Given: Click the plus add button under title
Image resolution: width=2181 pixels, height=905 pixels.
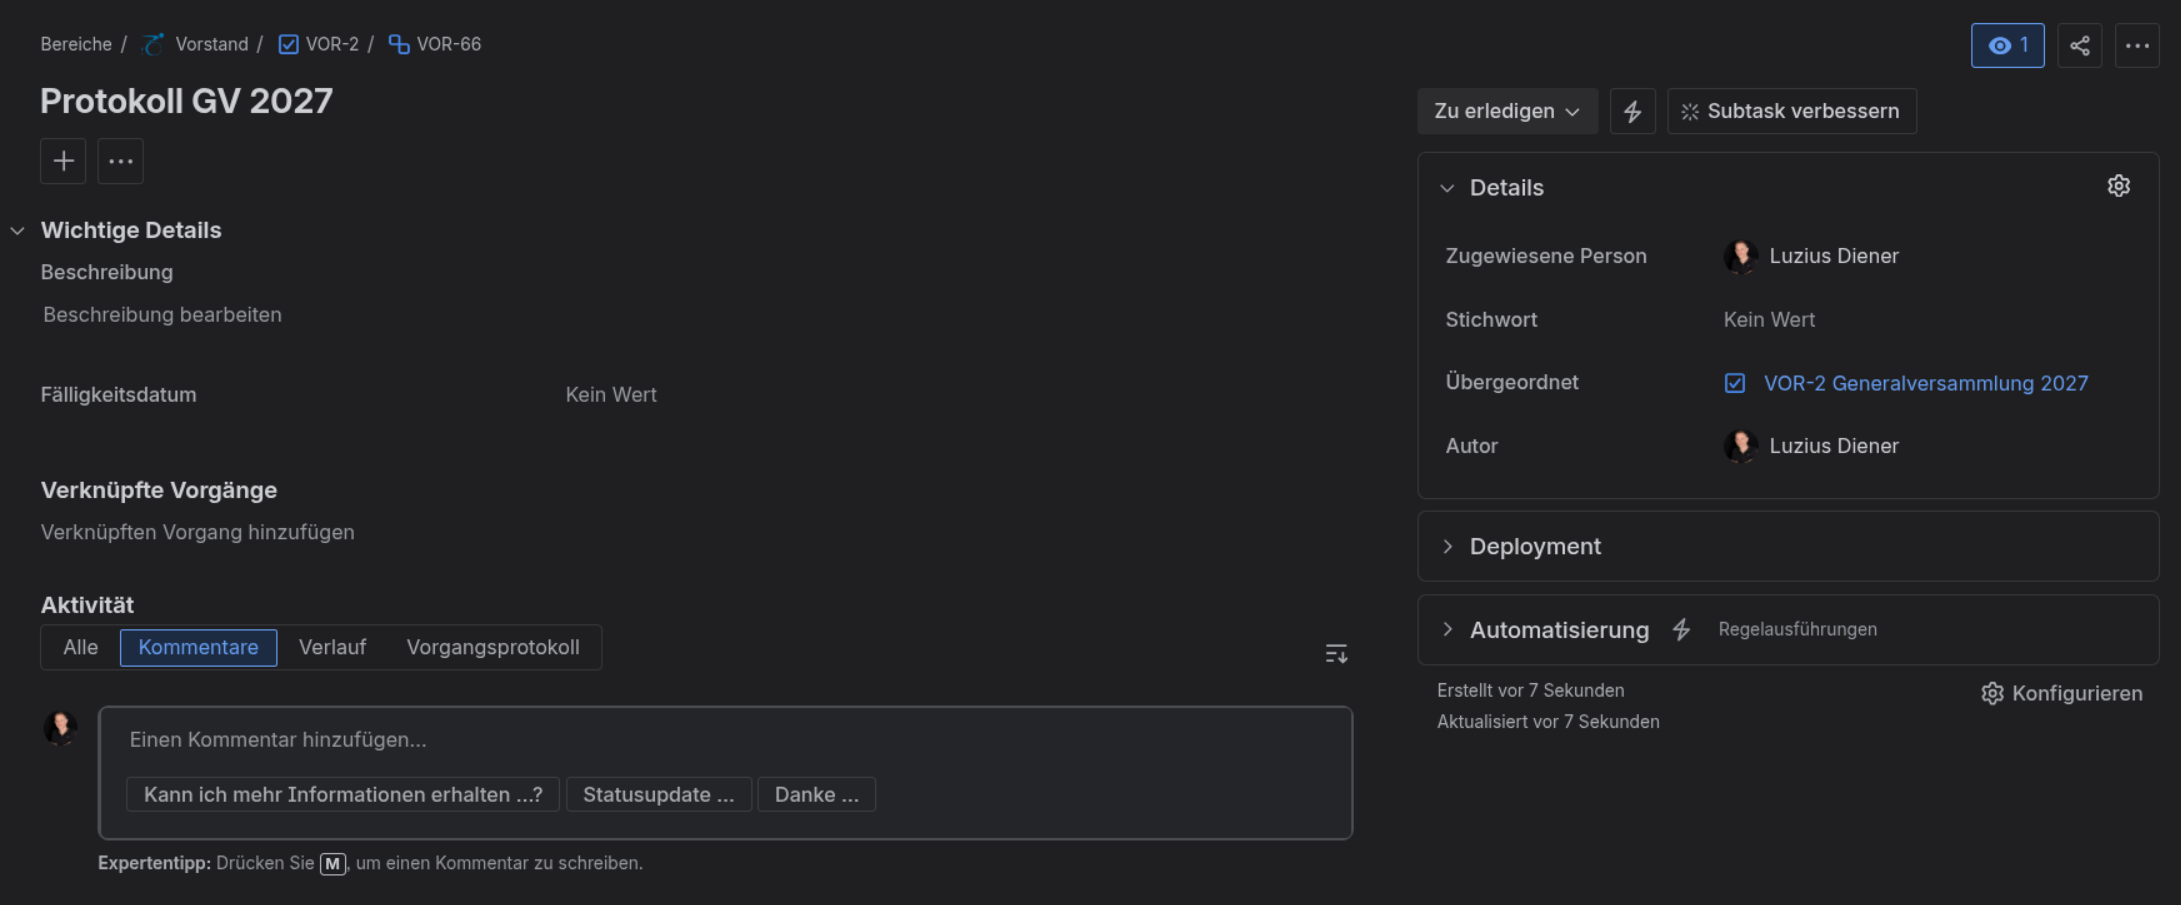Looking at the screenshot, I should click(63, 161).
